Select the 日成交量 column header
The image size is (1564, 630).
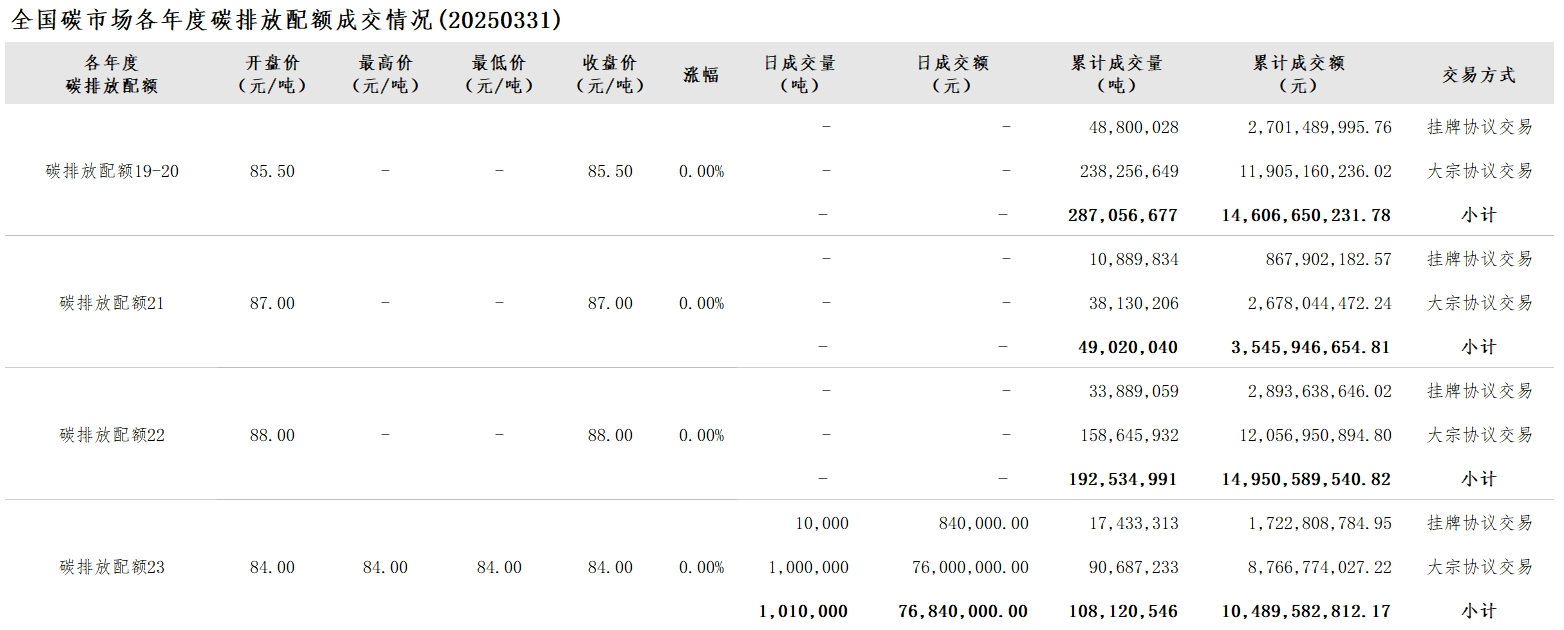[799, 74]
